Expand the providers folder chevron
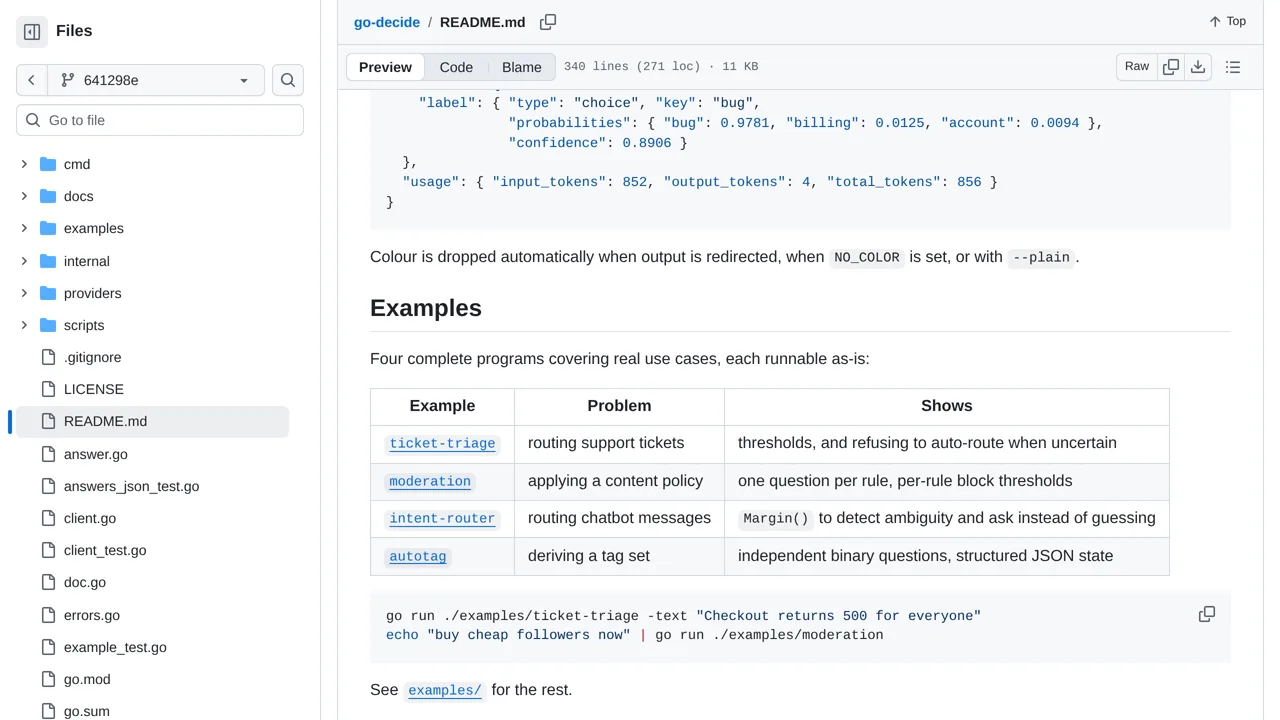The image size is (1280, 720). point(24,293)
